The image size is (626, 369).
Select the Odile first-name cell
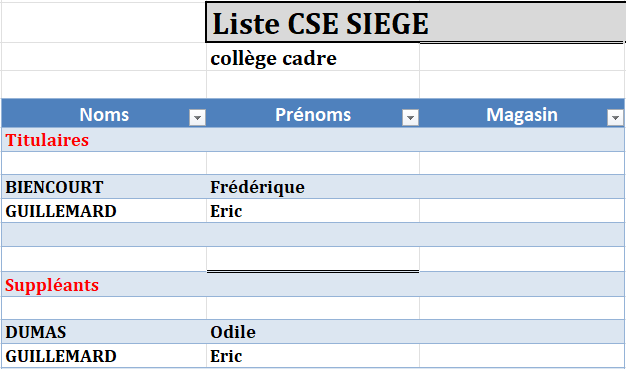313,331
